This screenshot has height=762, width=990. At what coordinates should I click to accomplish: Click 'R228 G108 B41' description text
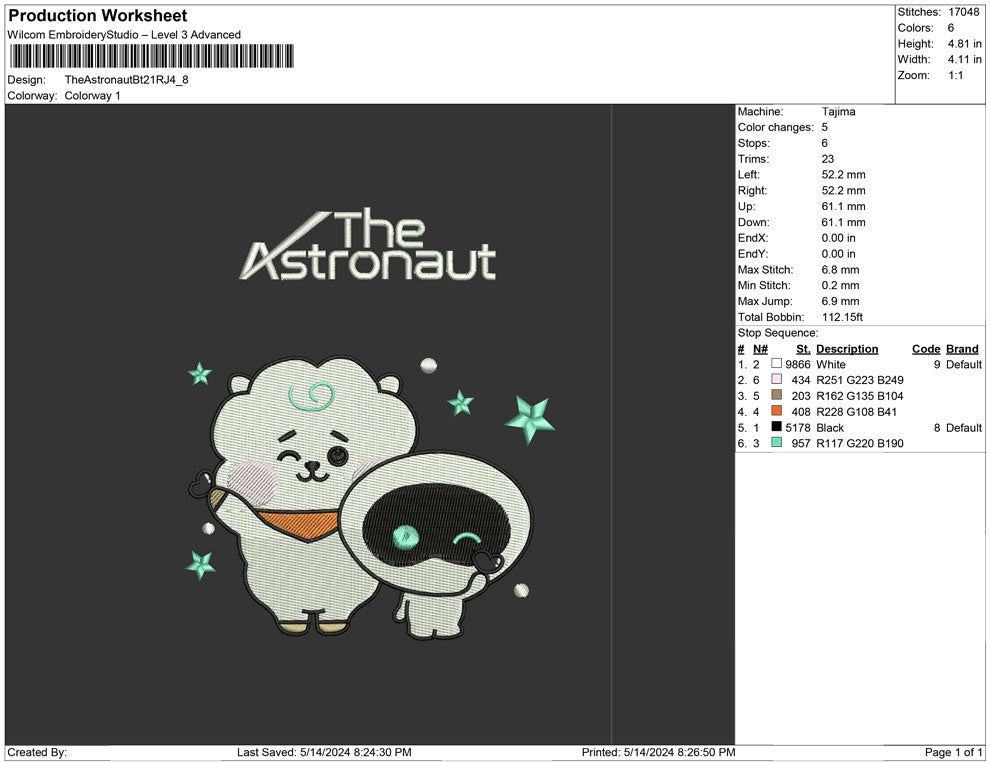(x=856, y=412)
